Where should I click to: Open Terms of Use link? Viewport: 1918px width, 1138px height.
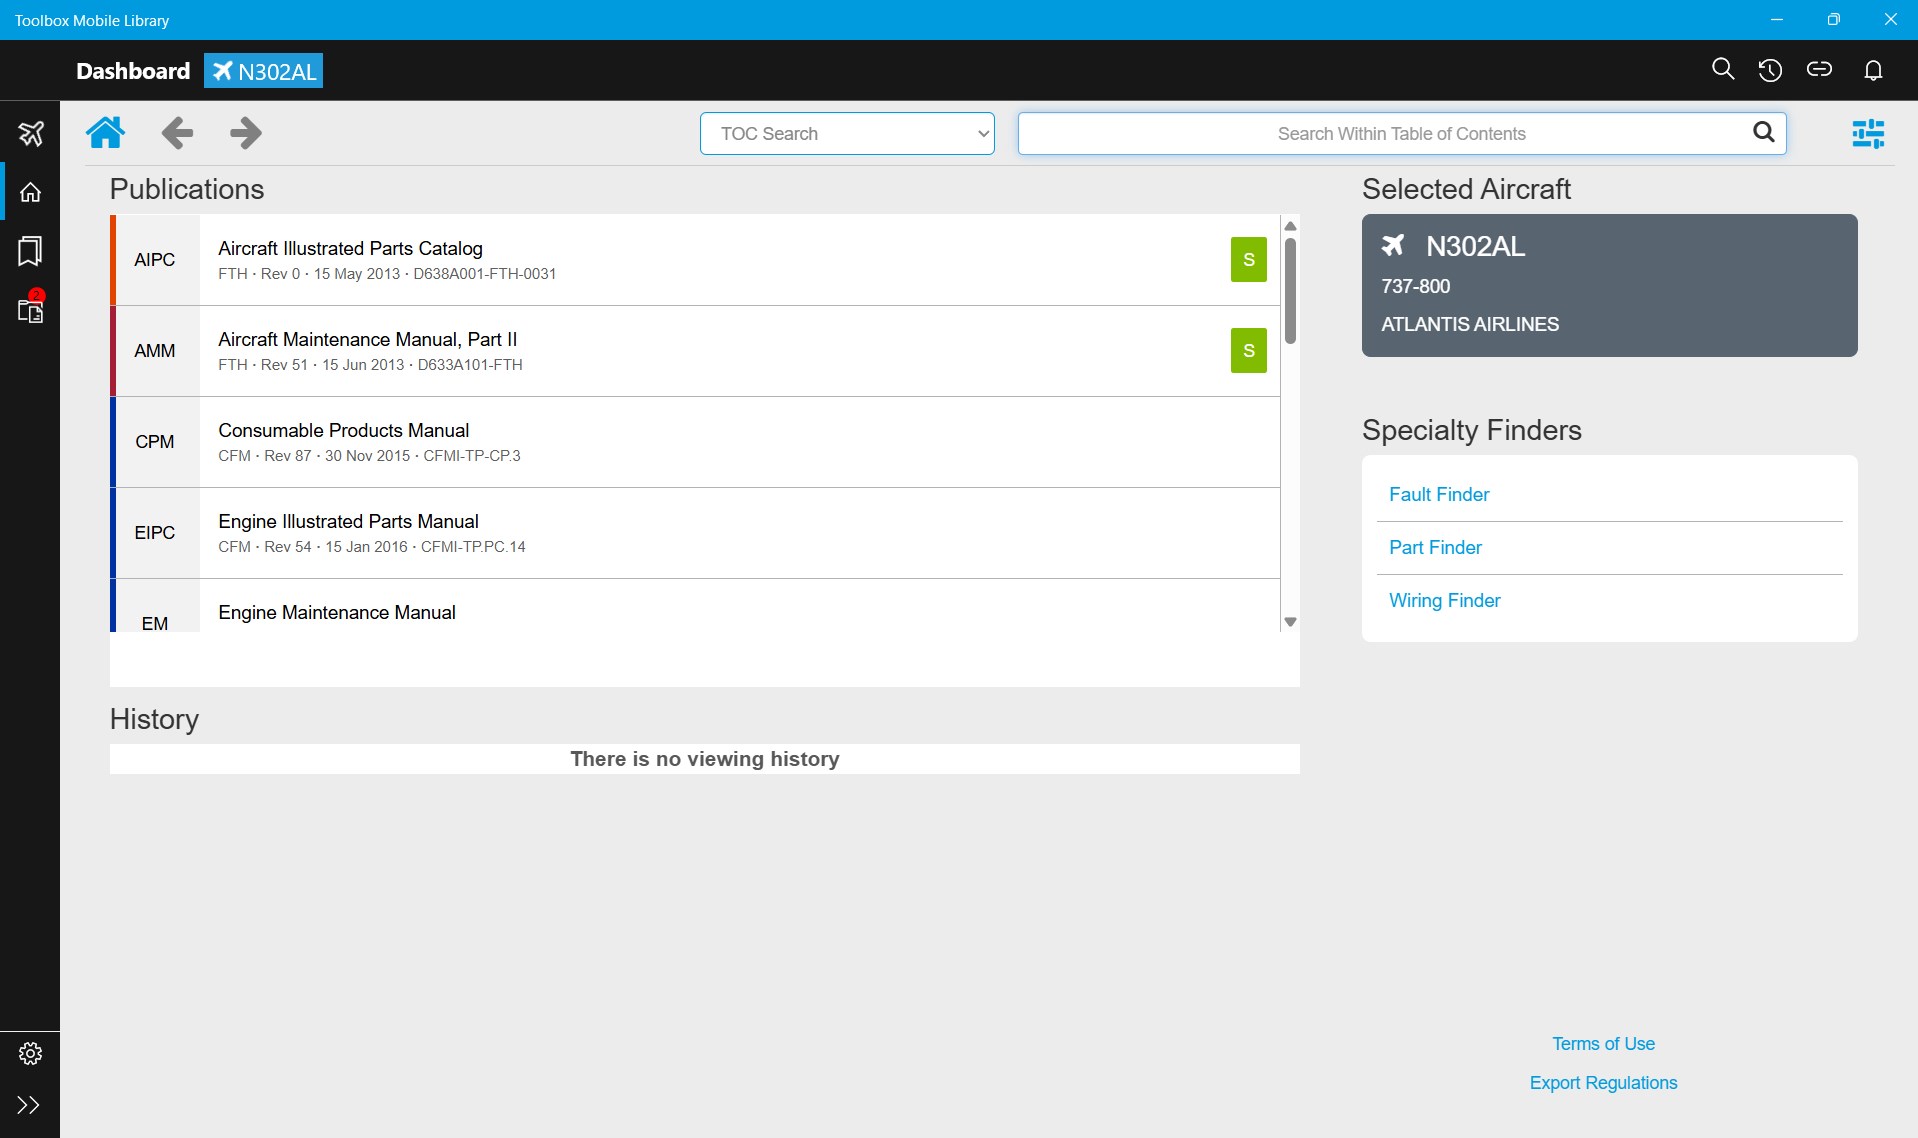pyautogui.click(x=1603, y=1044)
